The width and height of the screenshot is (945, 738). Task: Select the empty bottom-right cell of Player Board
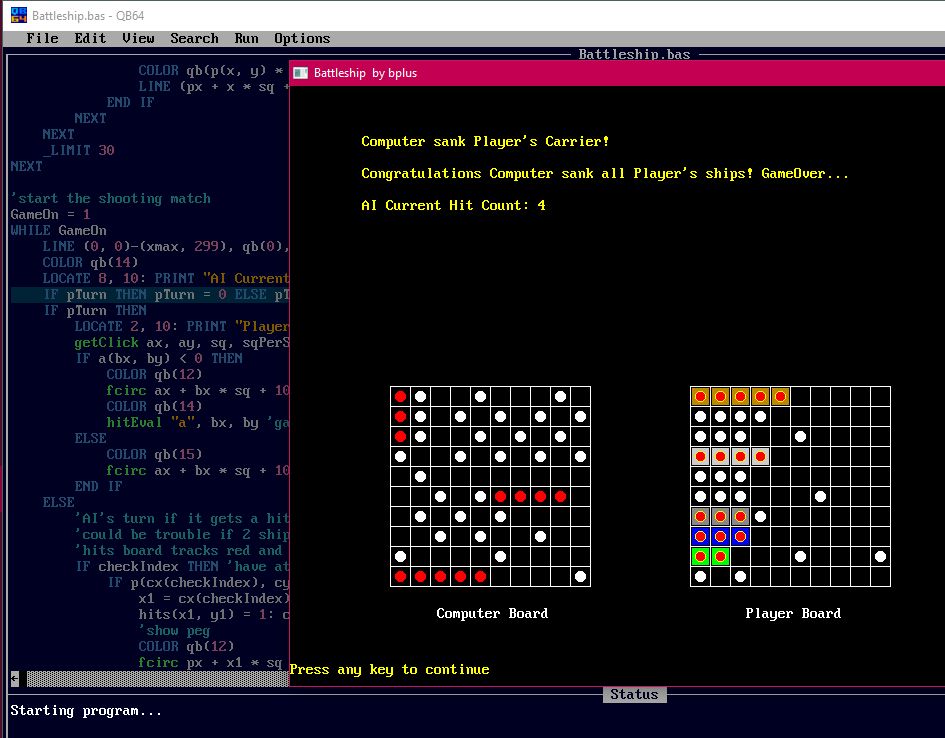point(880,576)
